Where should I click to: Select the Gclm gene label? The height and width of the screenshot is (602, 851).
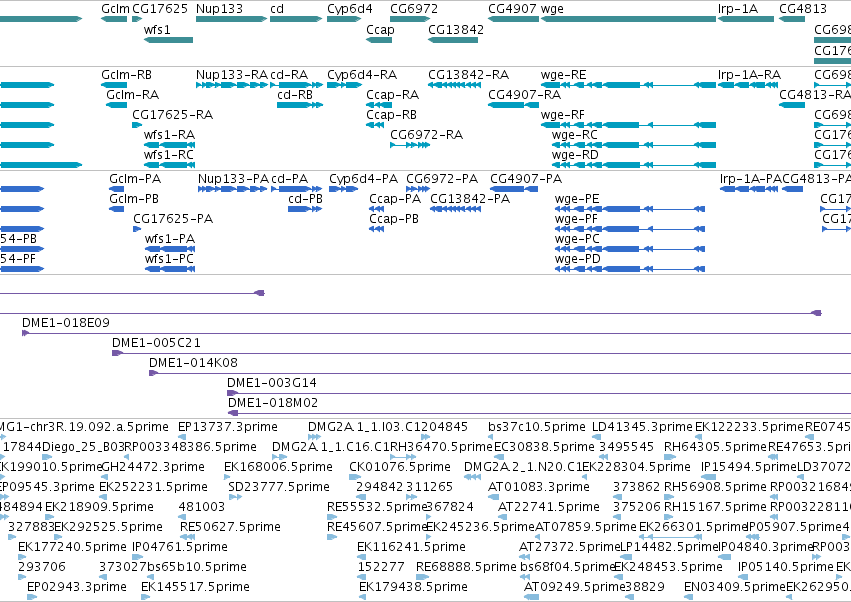[116, 9]
